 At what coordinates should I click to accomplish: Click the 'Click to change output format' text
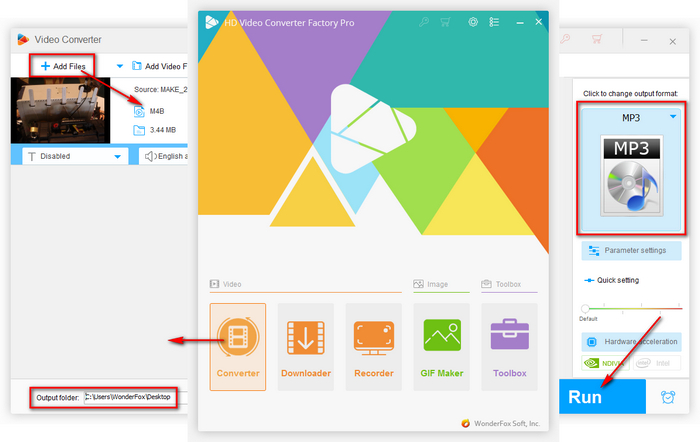pos(630,93)
